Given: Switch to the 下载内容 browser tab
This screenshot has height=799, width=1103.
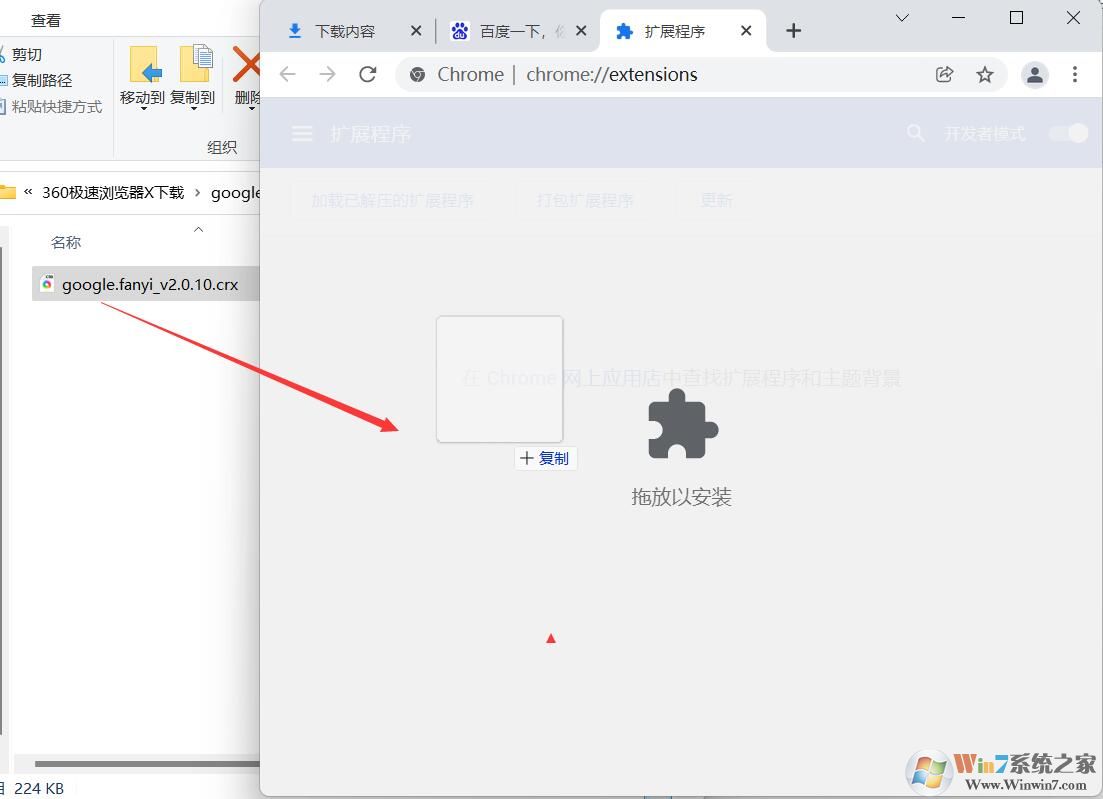Looking at the screenshot, I should point(345,30).
